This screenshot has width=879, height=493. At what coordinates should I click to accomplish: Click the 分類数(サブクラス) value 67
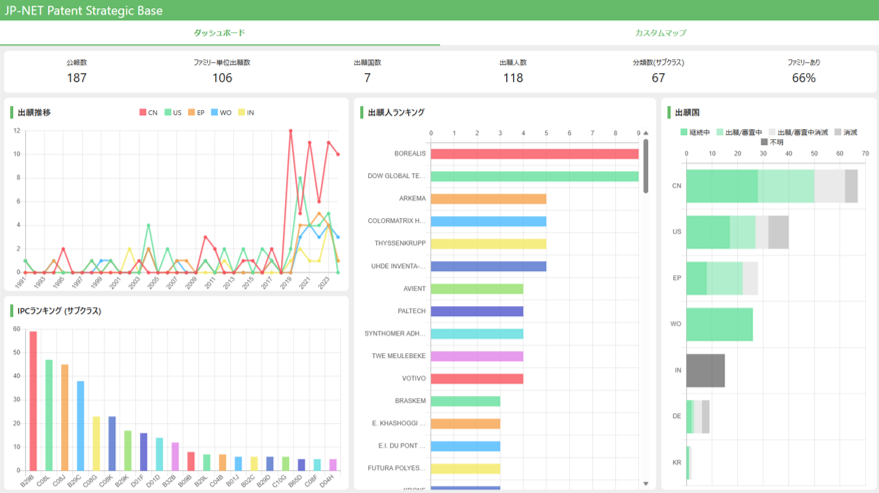[x=658, y=78]
